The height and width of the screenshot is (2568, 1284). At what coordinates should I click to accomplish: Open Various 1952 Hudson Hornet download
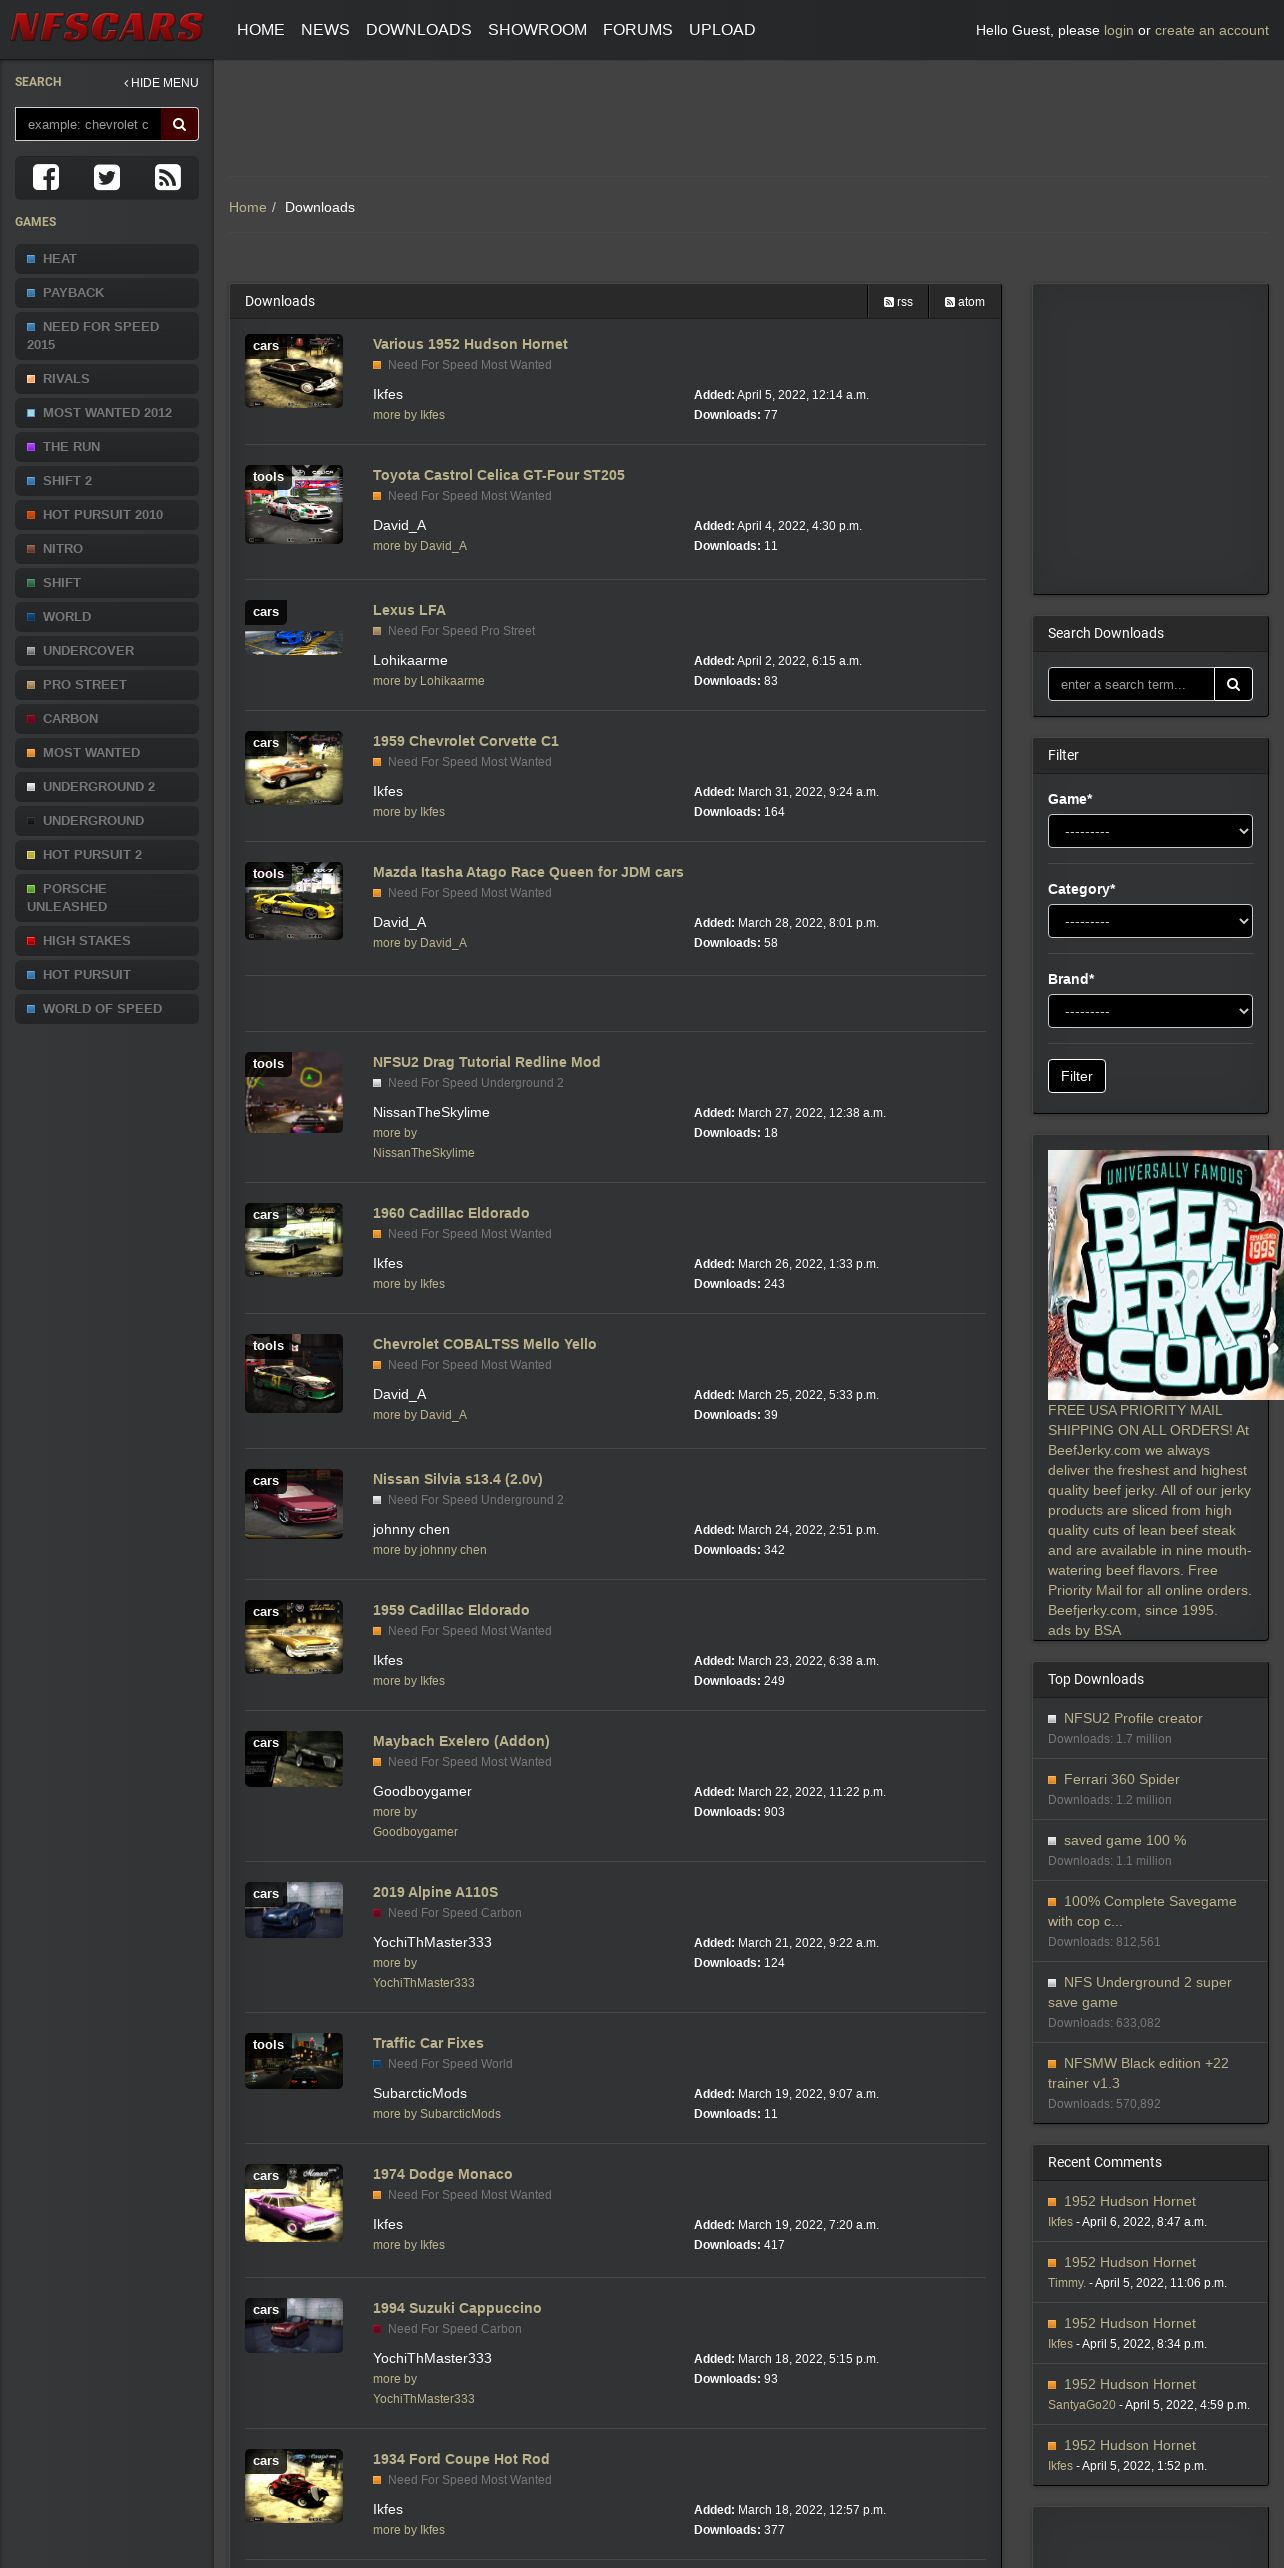470,344
